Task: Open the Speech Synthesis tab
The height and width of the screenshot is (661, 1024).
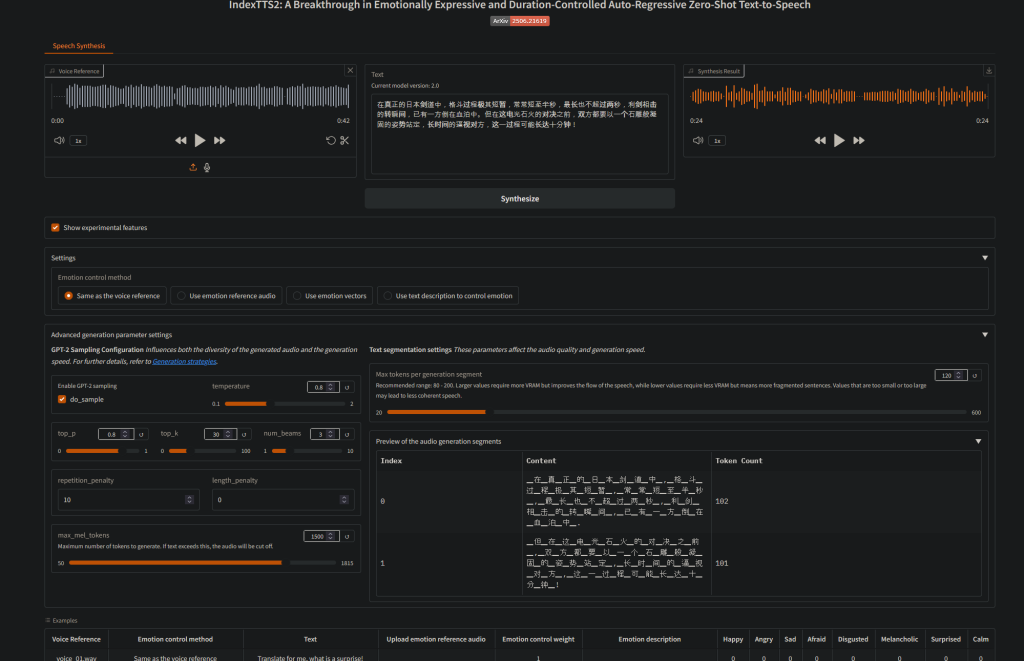Action: tap(79, 46)
